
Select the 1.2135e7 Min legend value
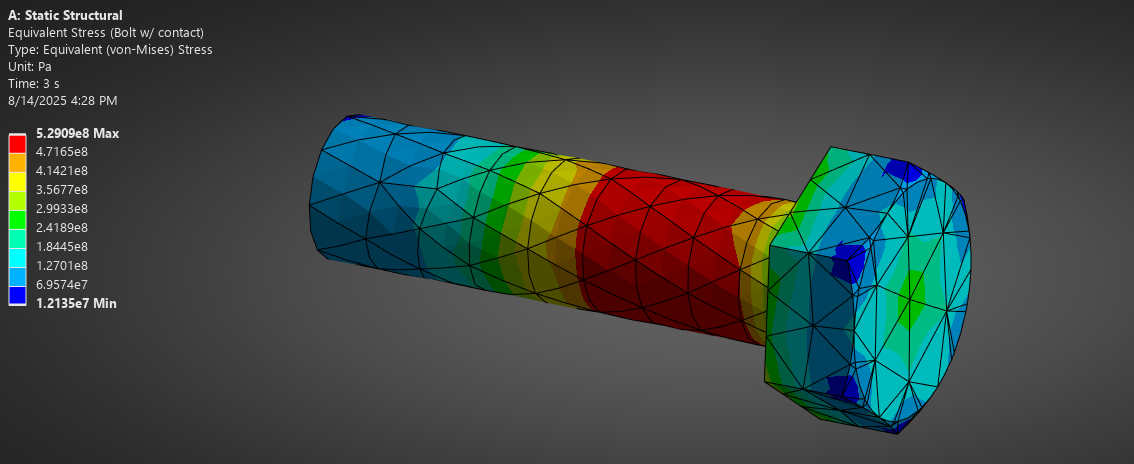click(x=76, y=304)
